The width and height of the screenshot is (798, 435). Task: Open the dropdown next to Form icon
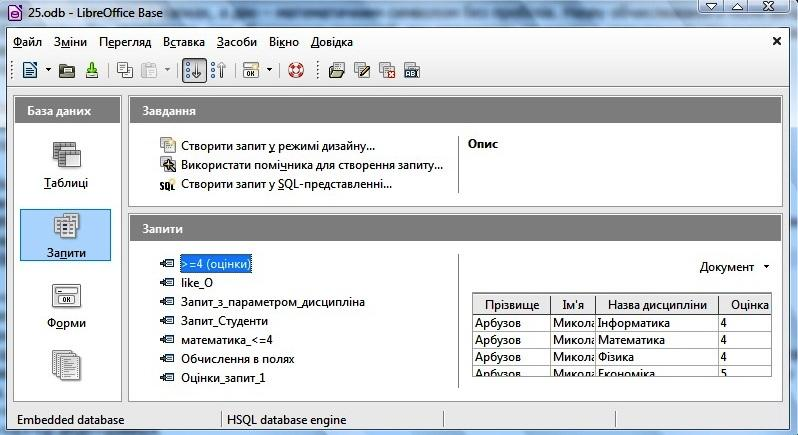[269, 70]
